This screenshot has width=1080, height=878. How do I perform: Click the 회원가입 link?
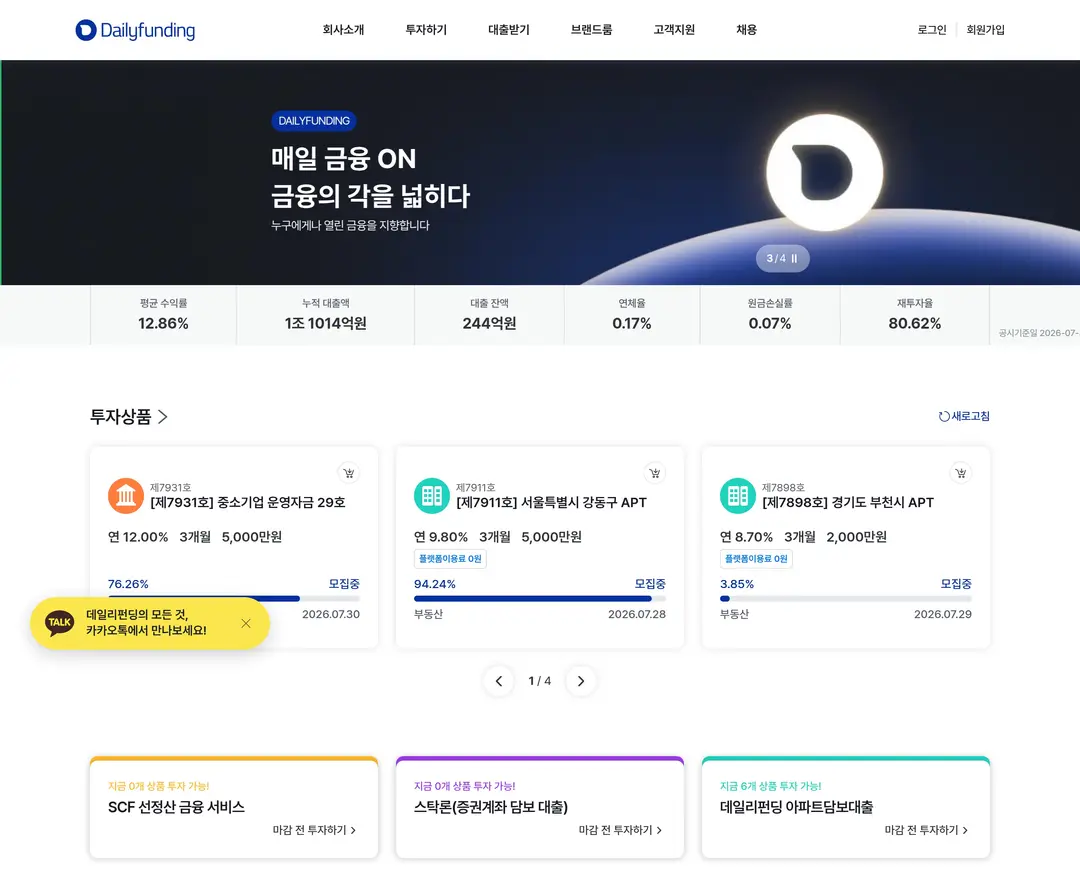(x=985, y=30)
